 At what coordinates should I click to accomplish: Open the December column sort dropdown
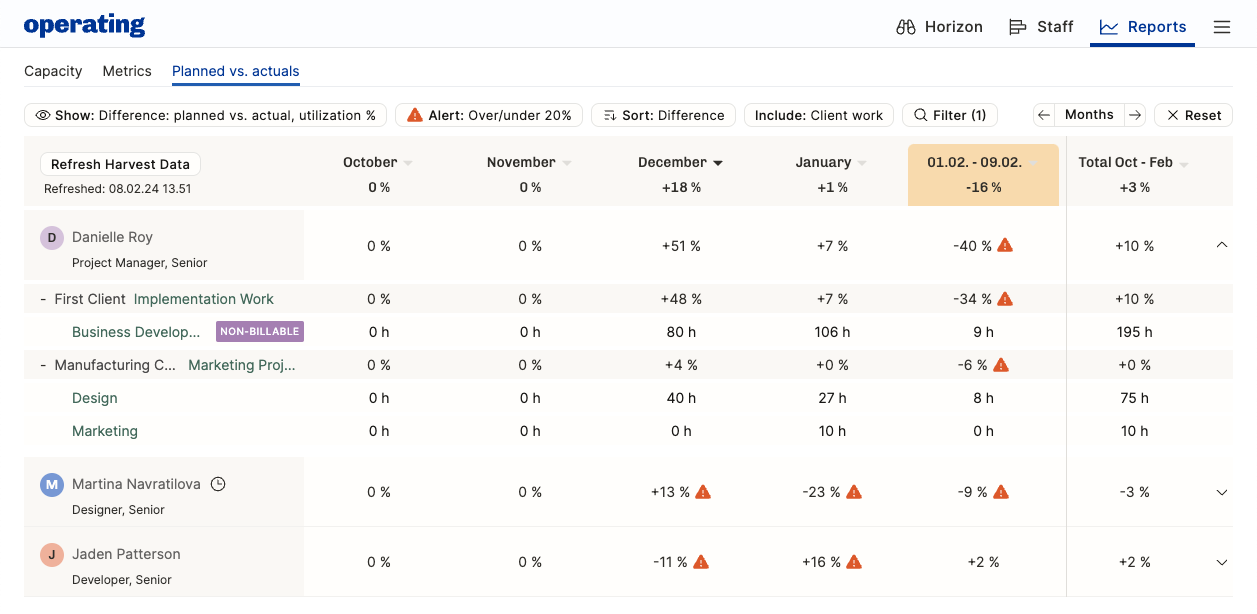718,163
